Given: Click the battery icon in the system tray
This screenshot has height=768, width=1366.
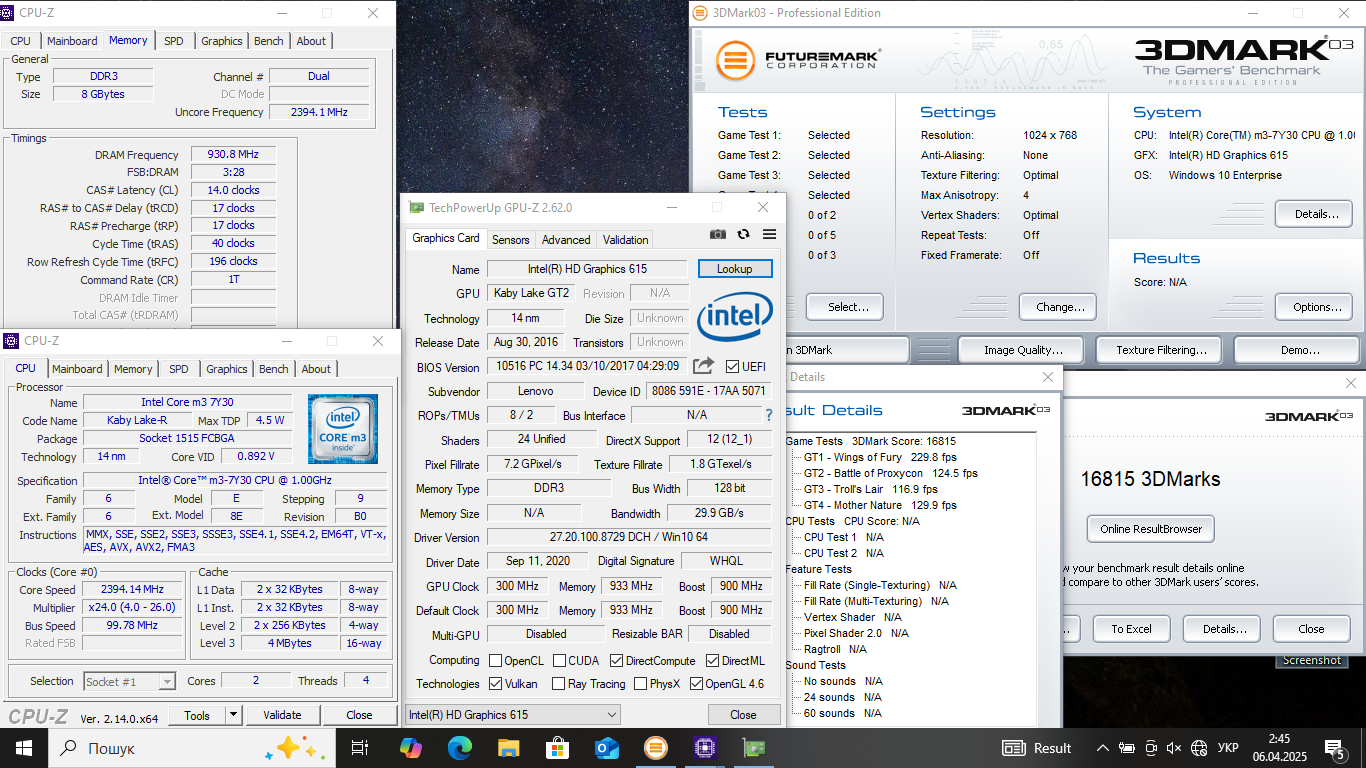Looking at the screenshot, I should coord(1127,748).
